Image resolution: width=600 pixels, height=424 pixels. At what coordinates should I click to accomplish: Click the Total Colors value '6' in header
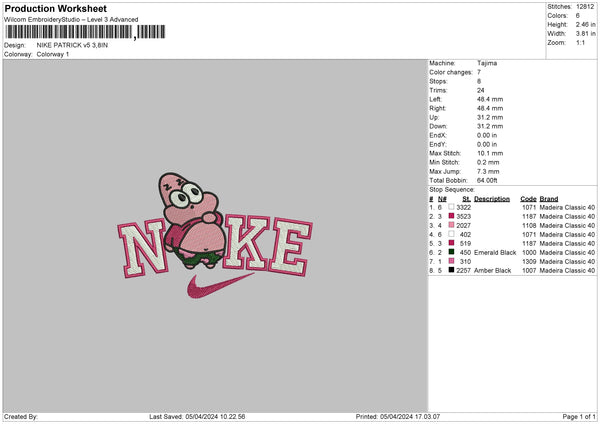[x=578, y=16]
